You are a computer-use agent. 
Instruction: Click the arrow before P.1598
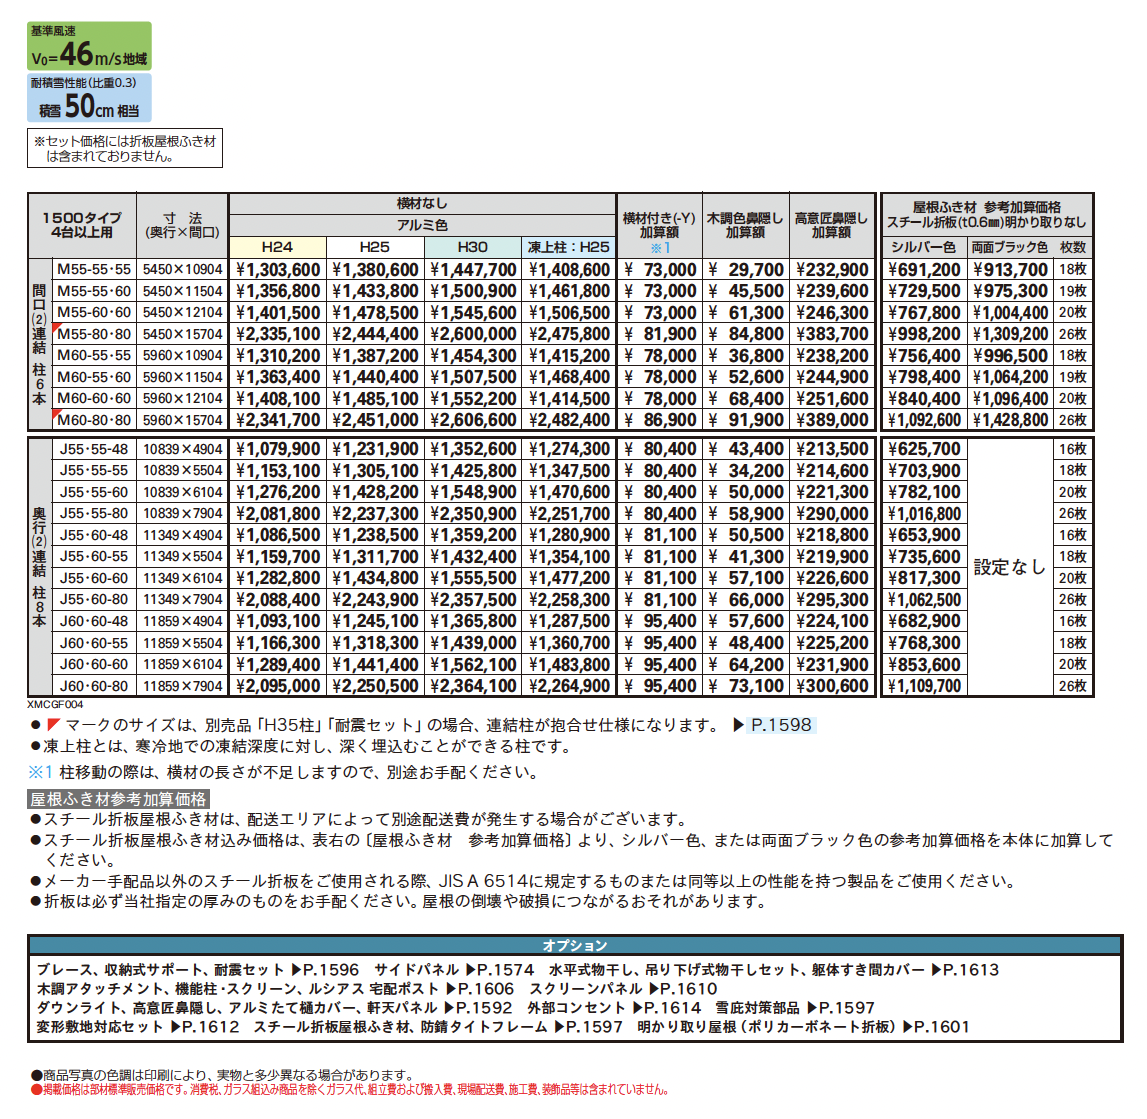click(739, 725)
